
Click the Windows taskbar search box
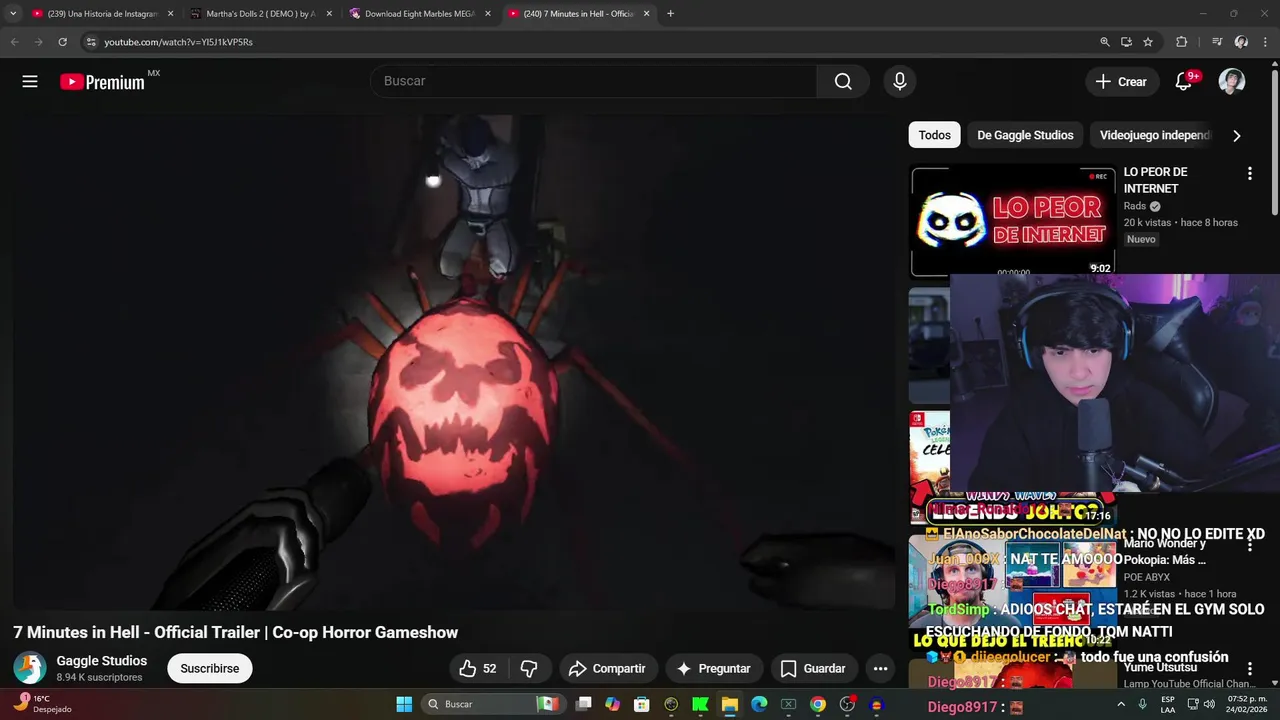click(490, 704)
